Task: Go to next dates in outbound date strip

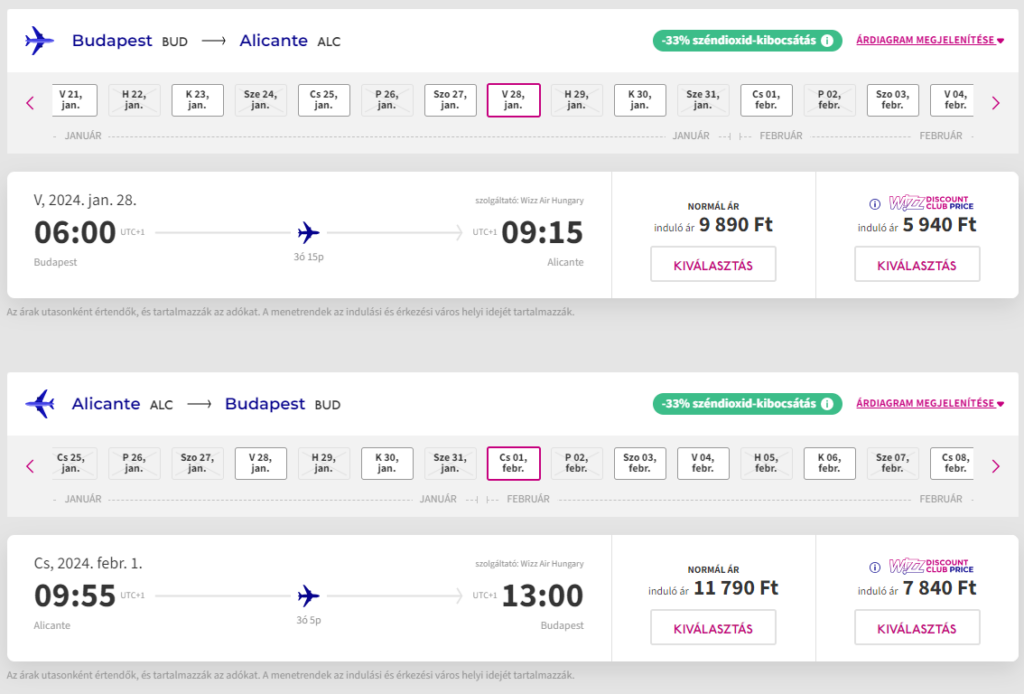Action: pos(995,102)
